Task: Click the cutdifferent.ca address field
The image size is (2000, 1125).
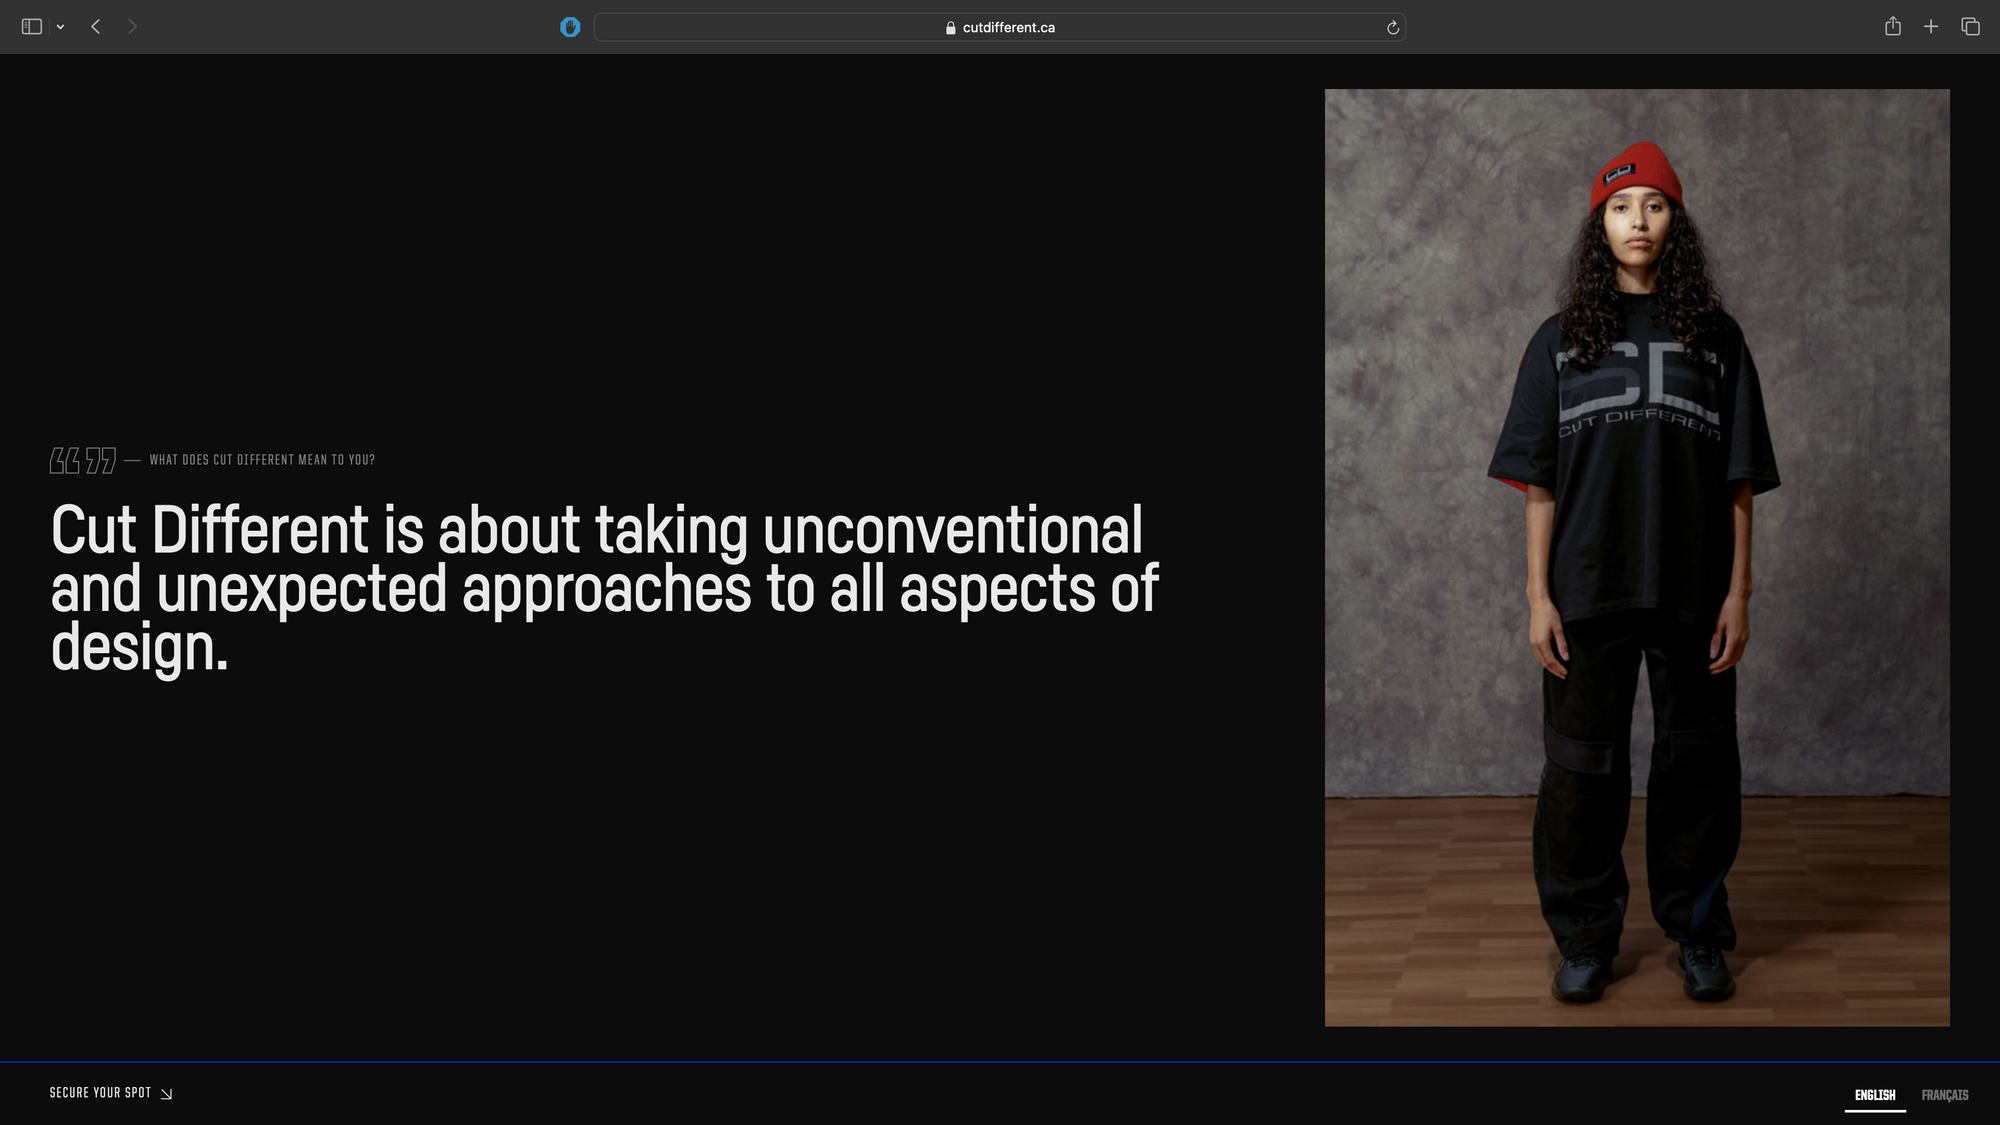Action: 1008,28
